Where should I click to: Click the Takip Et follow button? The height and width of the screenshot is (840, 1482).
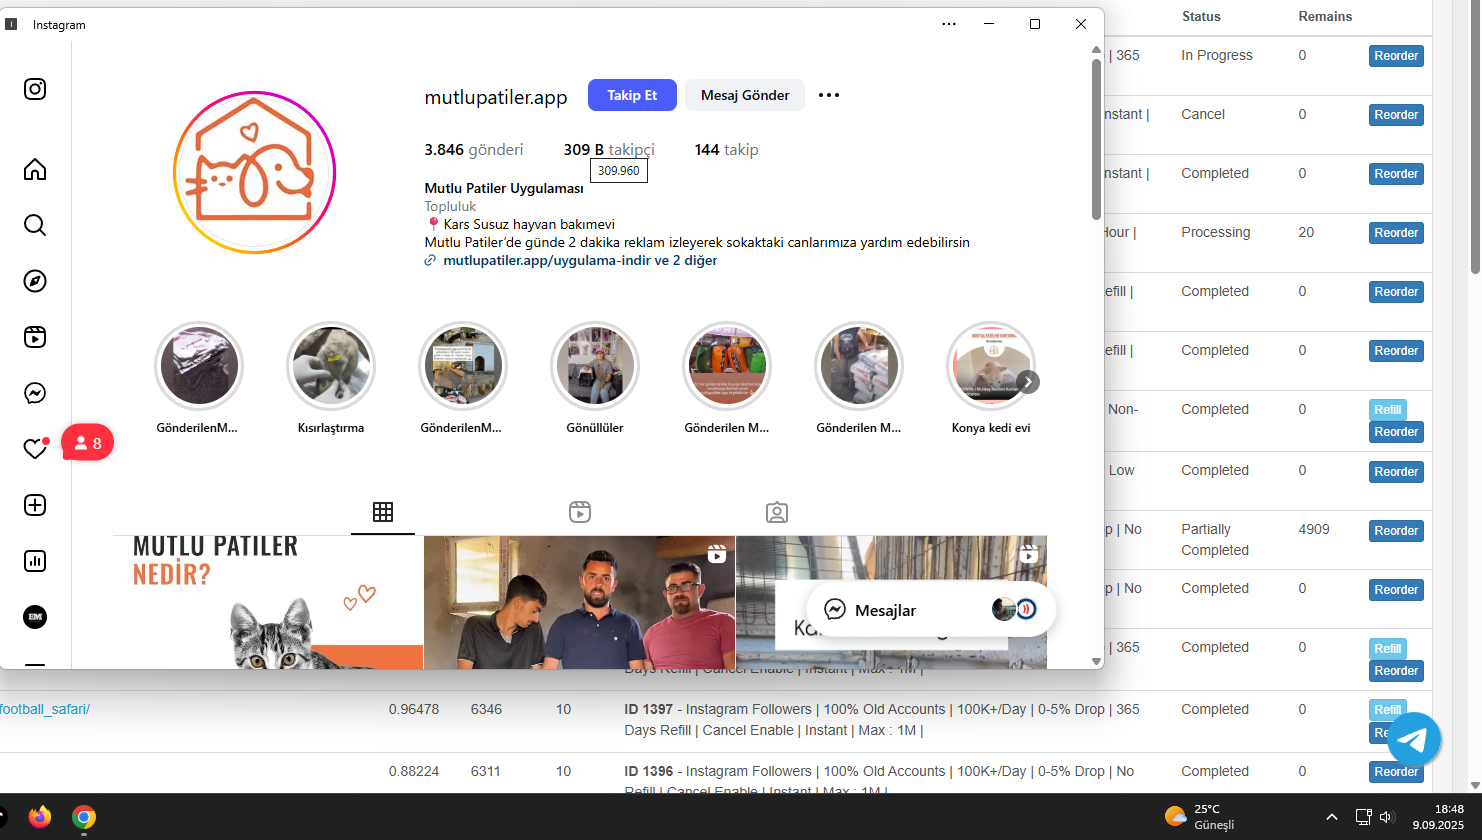pyautogui.click(x=632, y=95)
